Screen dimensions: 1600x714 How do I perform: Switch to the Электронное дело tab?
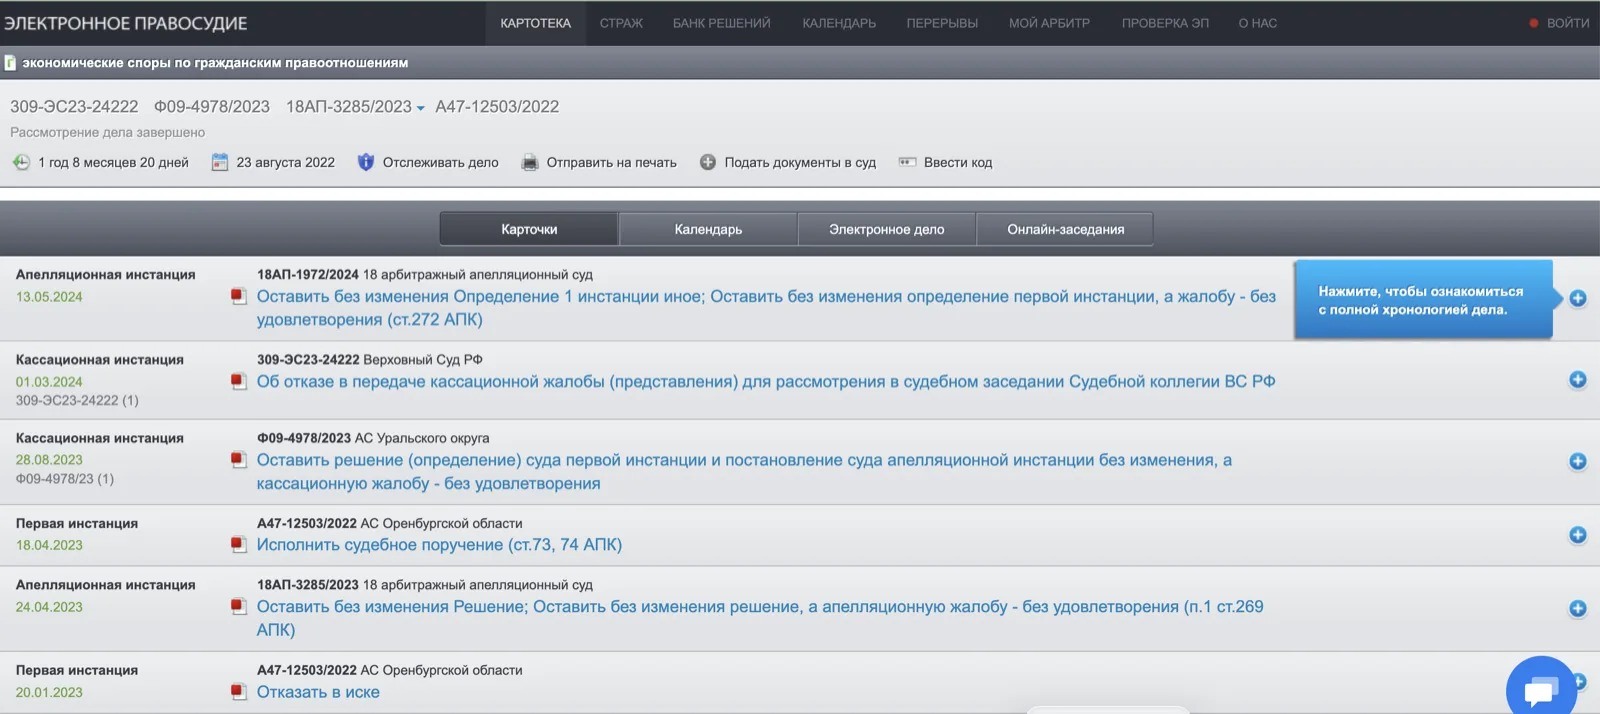click(x=887, y=229)
